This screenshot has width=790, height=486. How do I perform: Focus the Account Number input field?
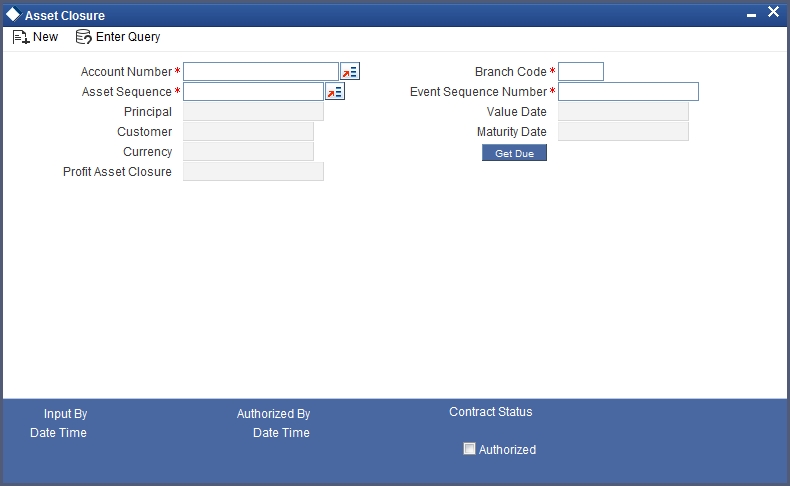click(261, 72)
